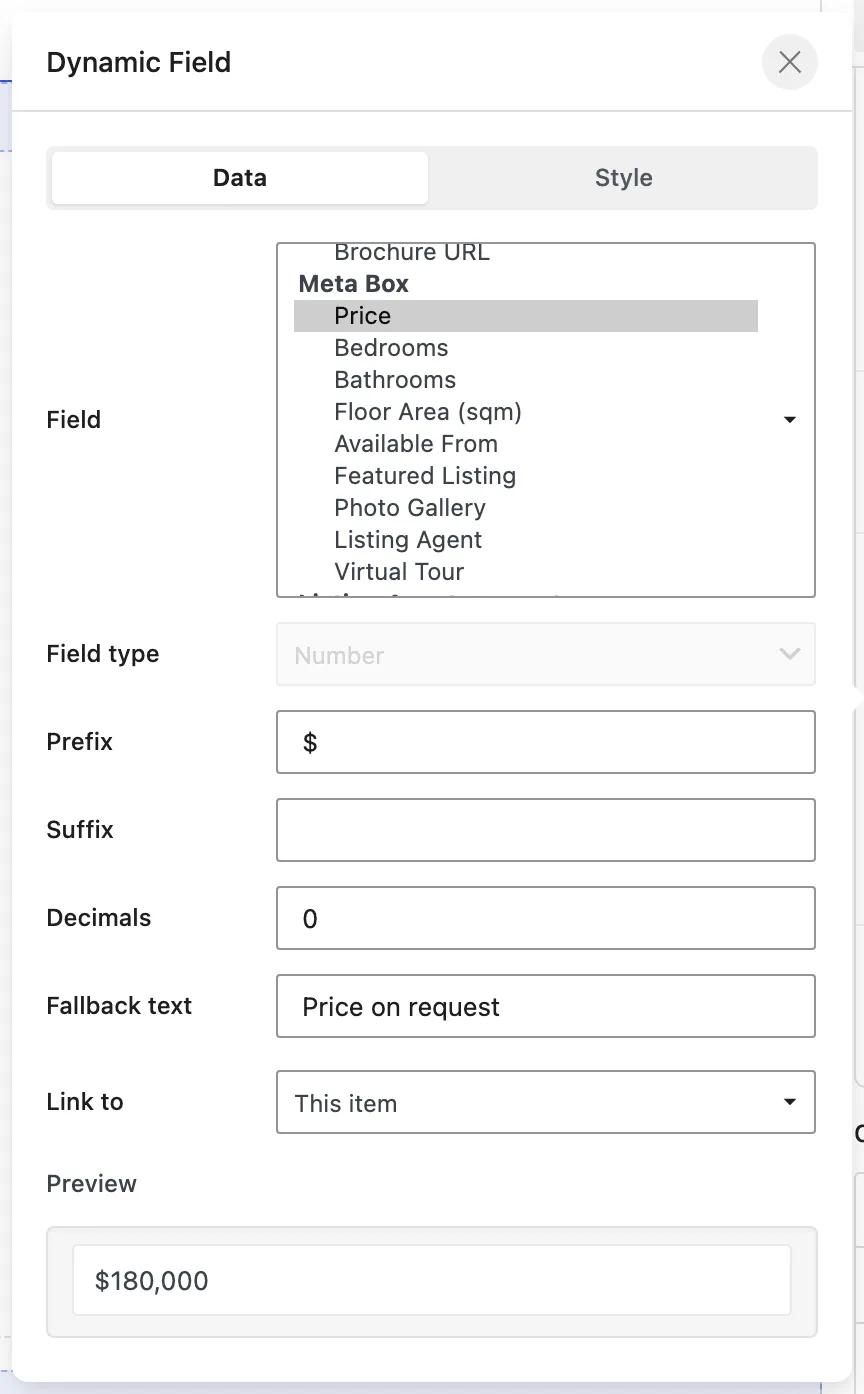Choose Photo Gallery field option

point(526,508)
